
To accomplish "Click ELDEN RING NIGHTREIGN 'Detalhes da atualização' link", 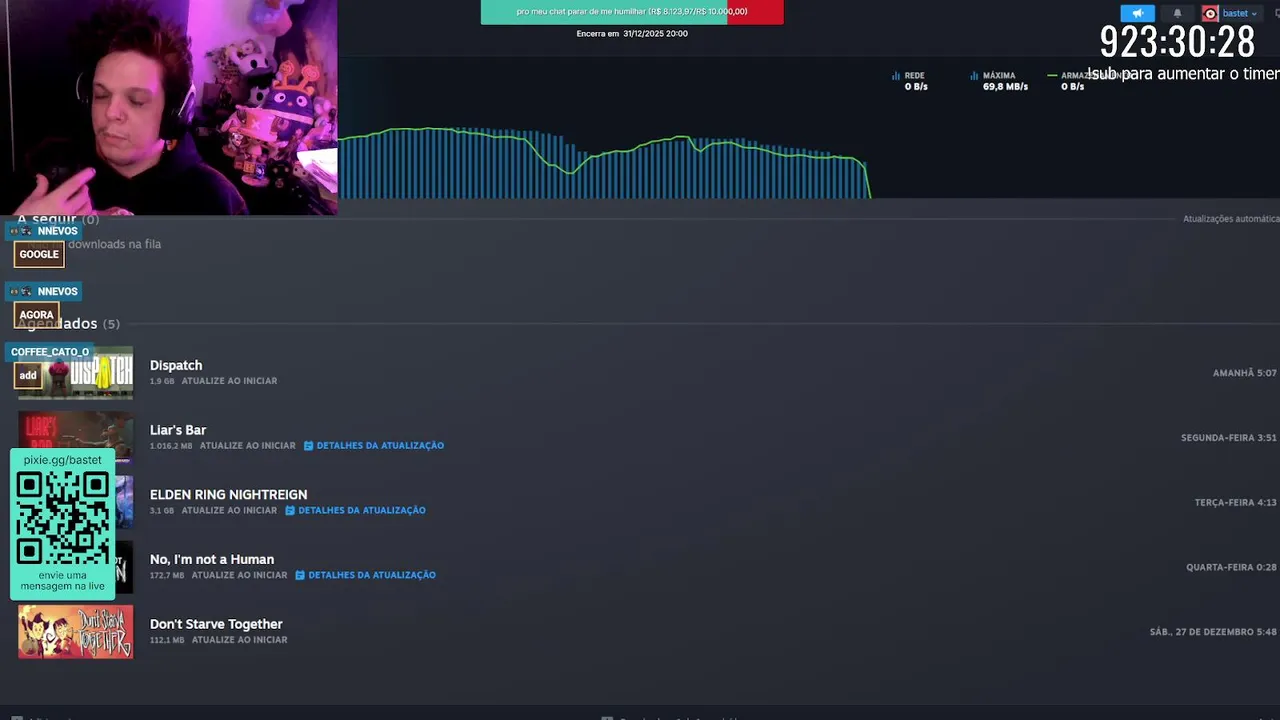I will coord(362,510).
